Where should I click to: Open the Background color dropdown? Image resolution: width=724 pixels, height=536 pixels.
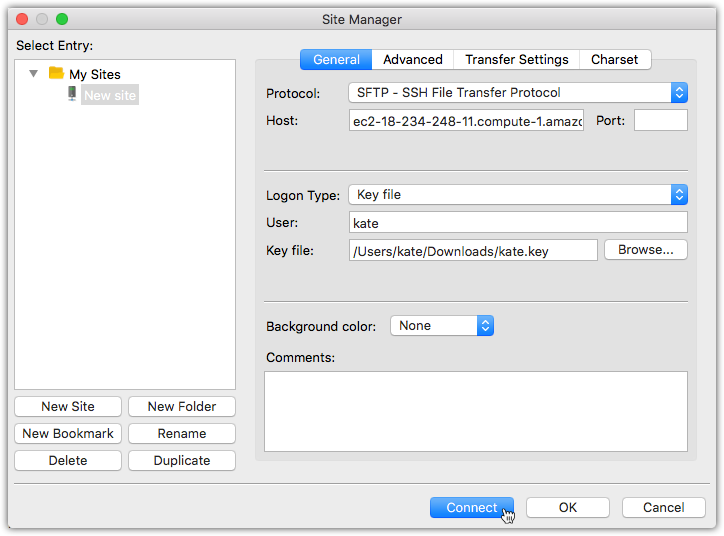442,326
